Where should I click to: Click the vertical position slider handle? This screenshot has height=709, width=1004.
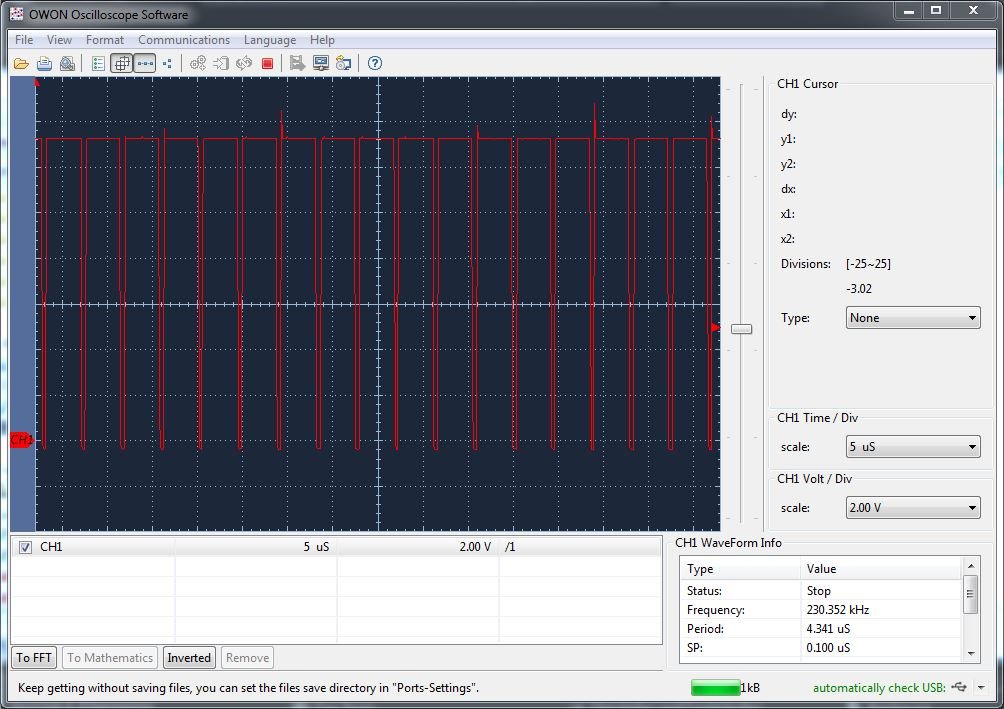[741, 329]
